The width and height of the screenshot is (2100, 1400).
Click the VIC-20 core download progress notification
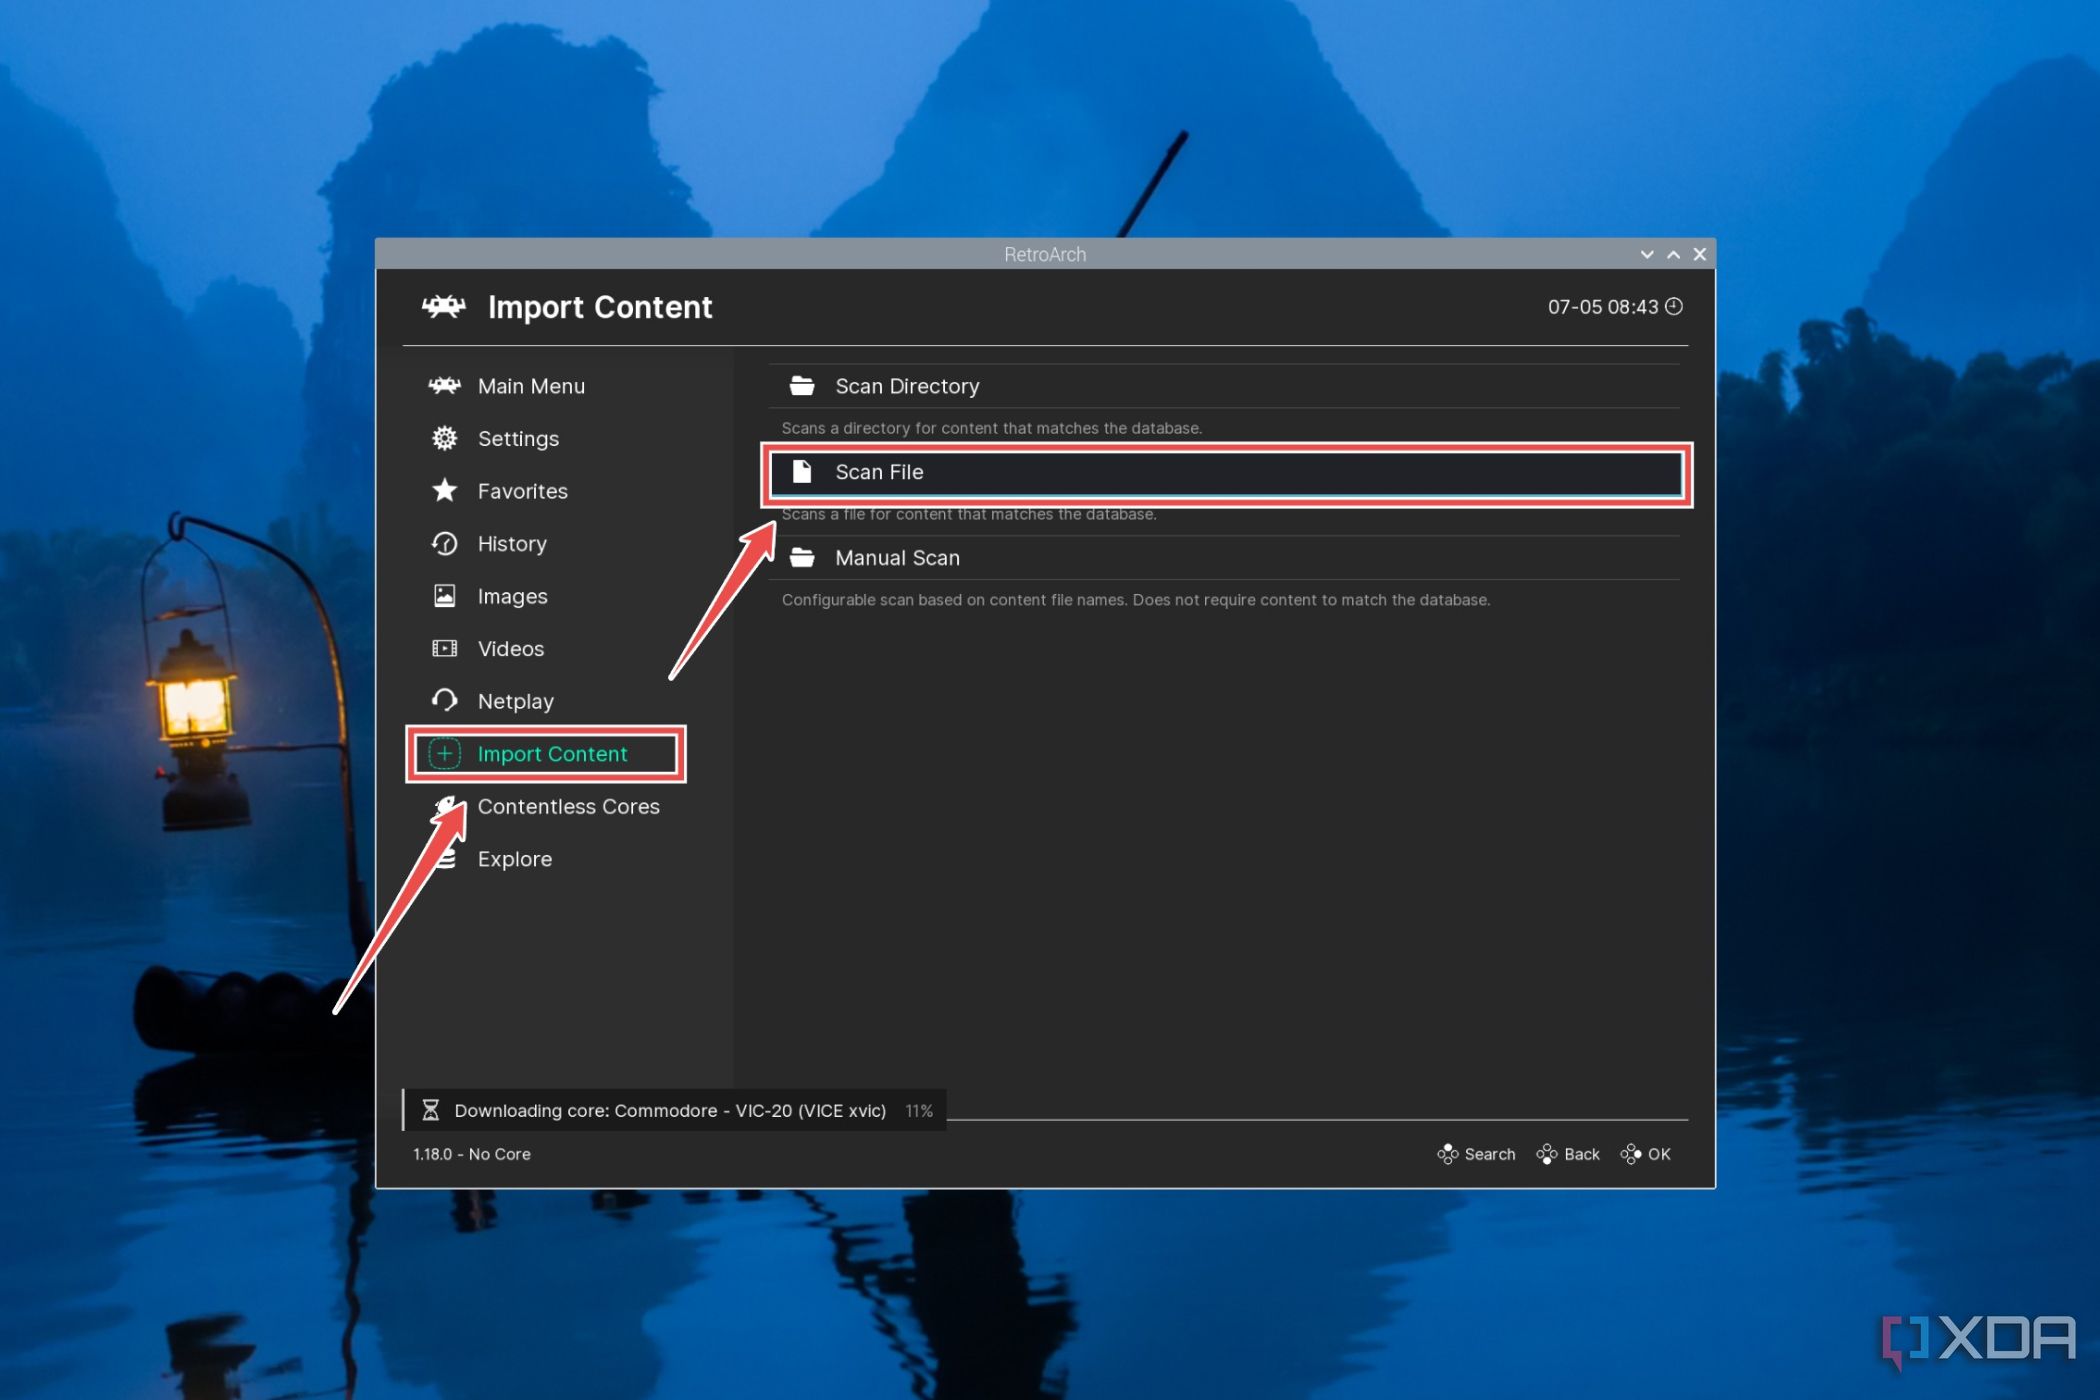click(675, 1110)
